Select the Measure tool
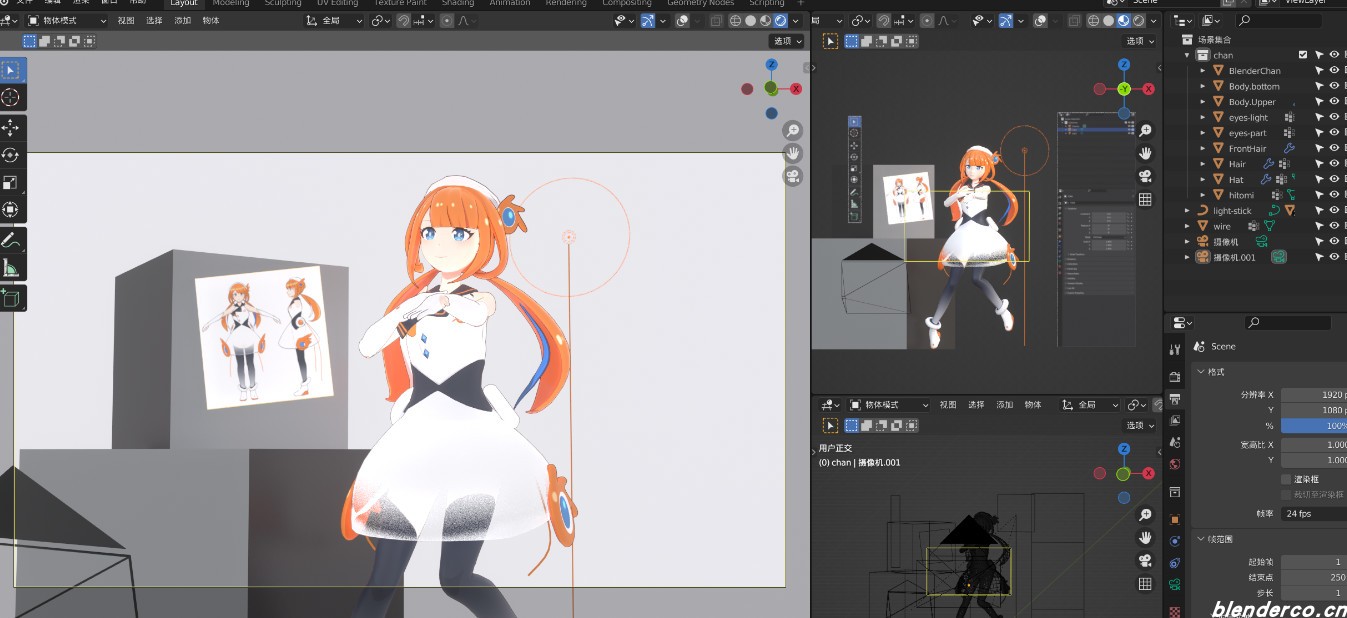The image size is (1347, 618). [x=12, y=267]
